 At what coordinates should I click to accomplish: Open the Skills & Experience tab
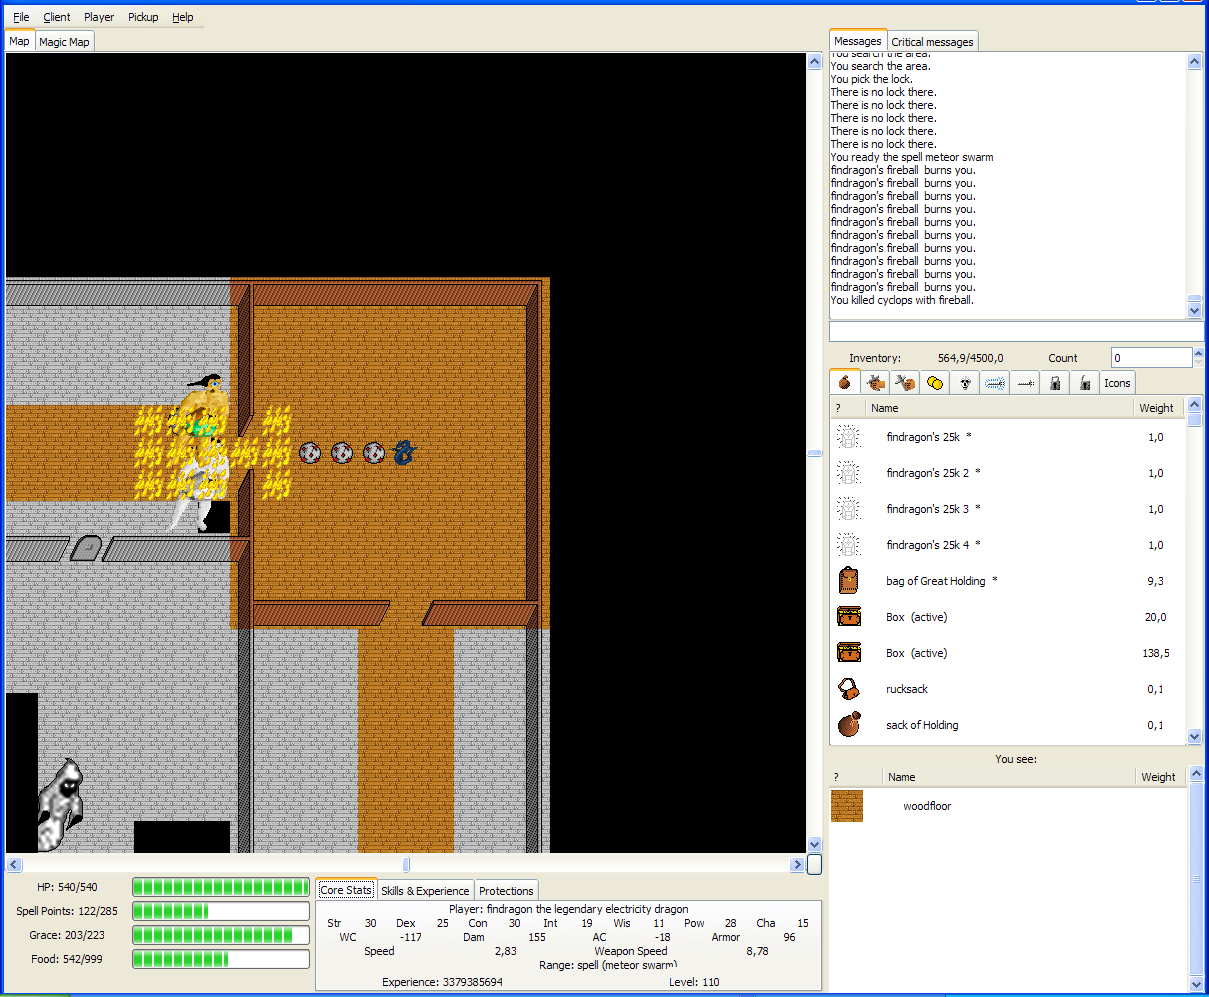pos(425,891)
